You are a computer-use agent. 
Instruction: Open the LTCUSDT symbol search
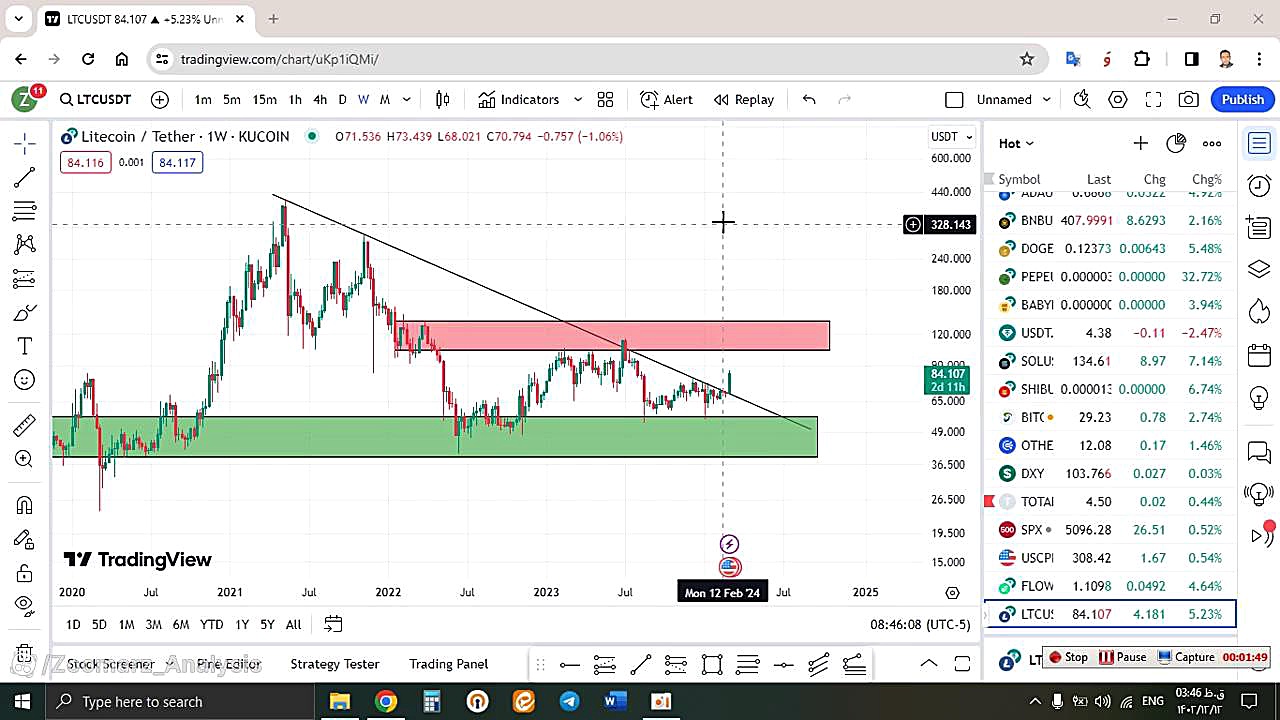(95, 99)
